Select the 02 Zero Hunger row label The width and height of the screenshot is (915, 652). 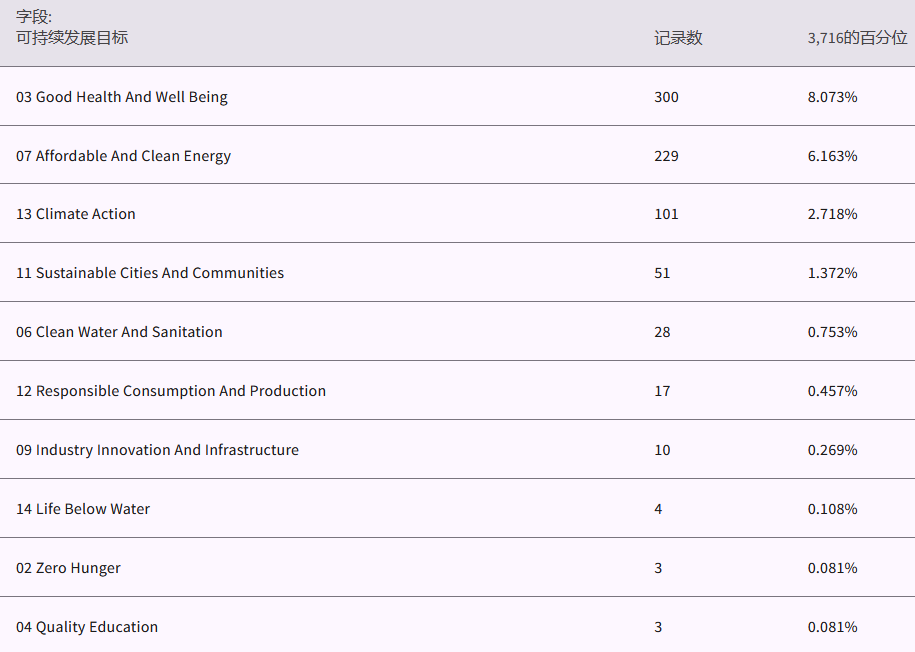(68, 568)
